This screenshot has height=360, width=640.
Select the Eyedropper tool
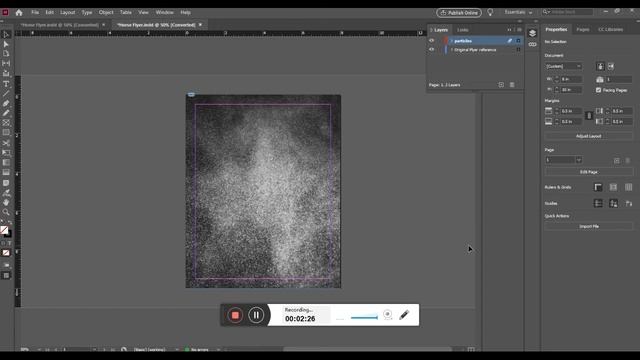pyautogui.click(x=6, y=192)
